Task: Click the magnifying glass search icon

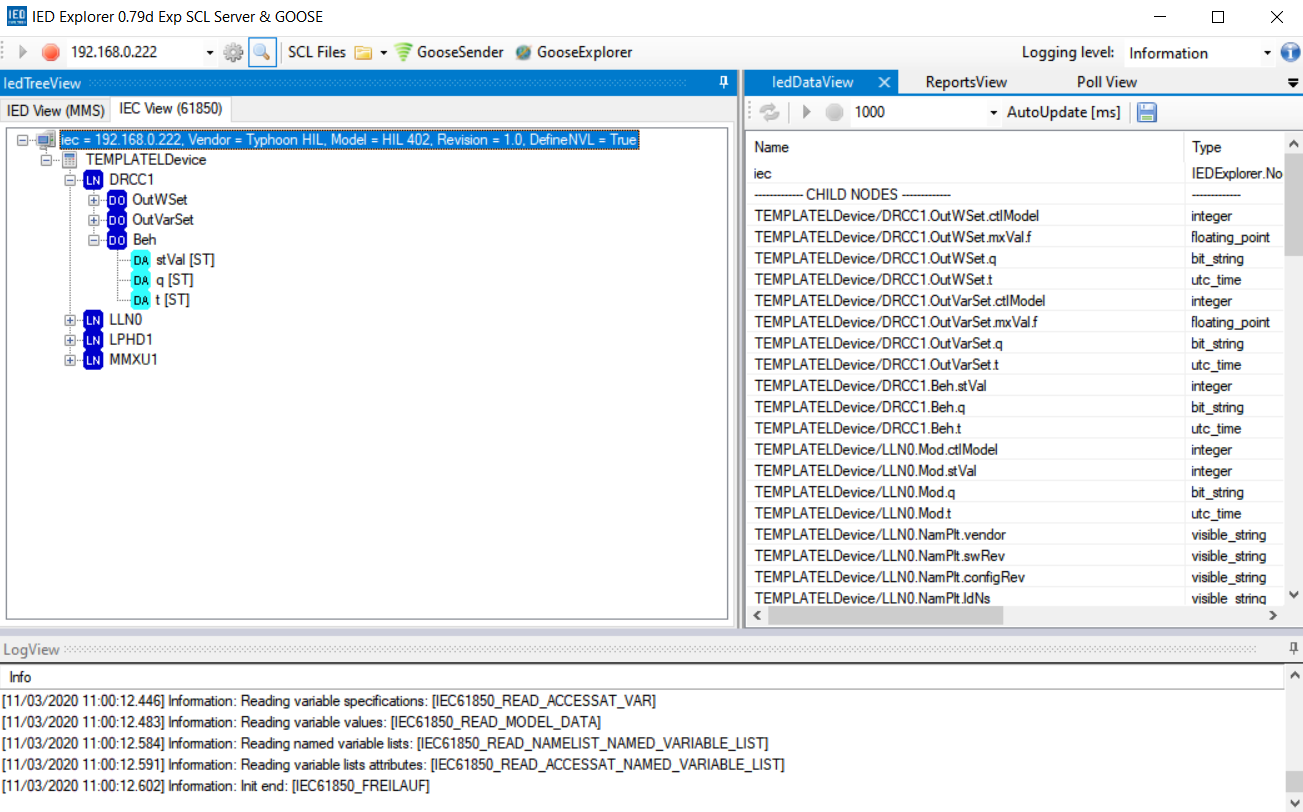Action: (262, 53)
